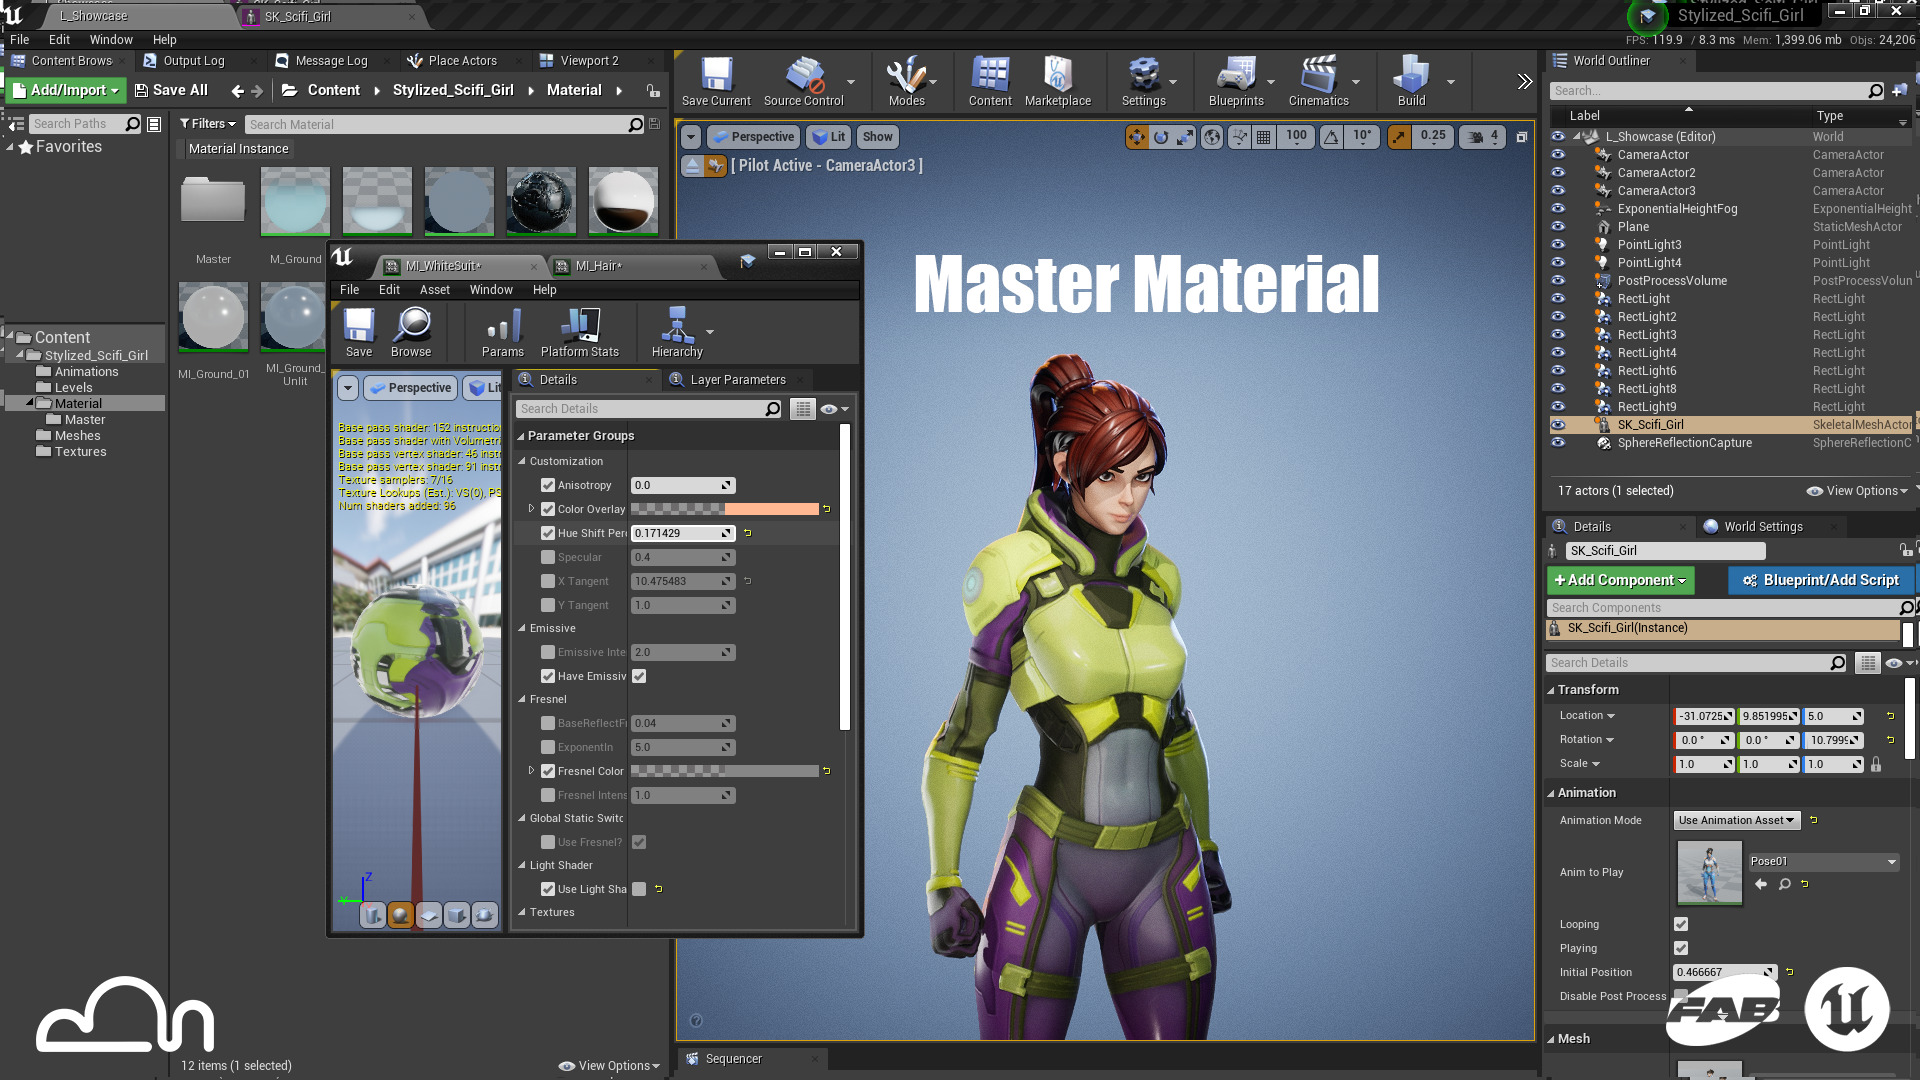Select translate gizmo tool in viewport
The width and height of the screenshot is (1920, 1080).
pyautogui.click(x=1136, y=137)
